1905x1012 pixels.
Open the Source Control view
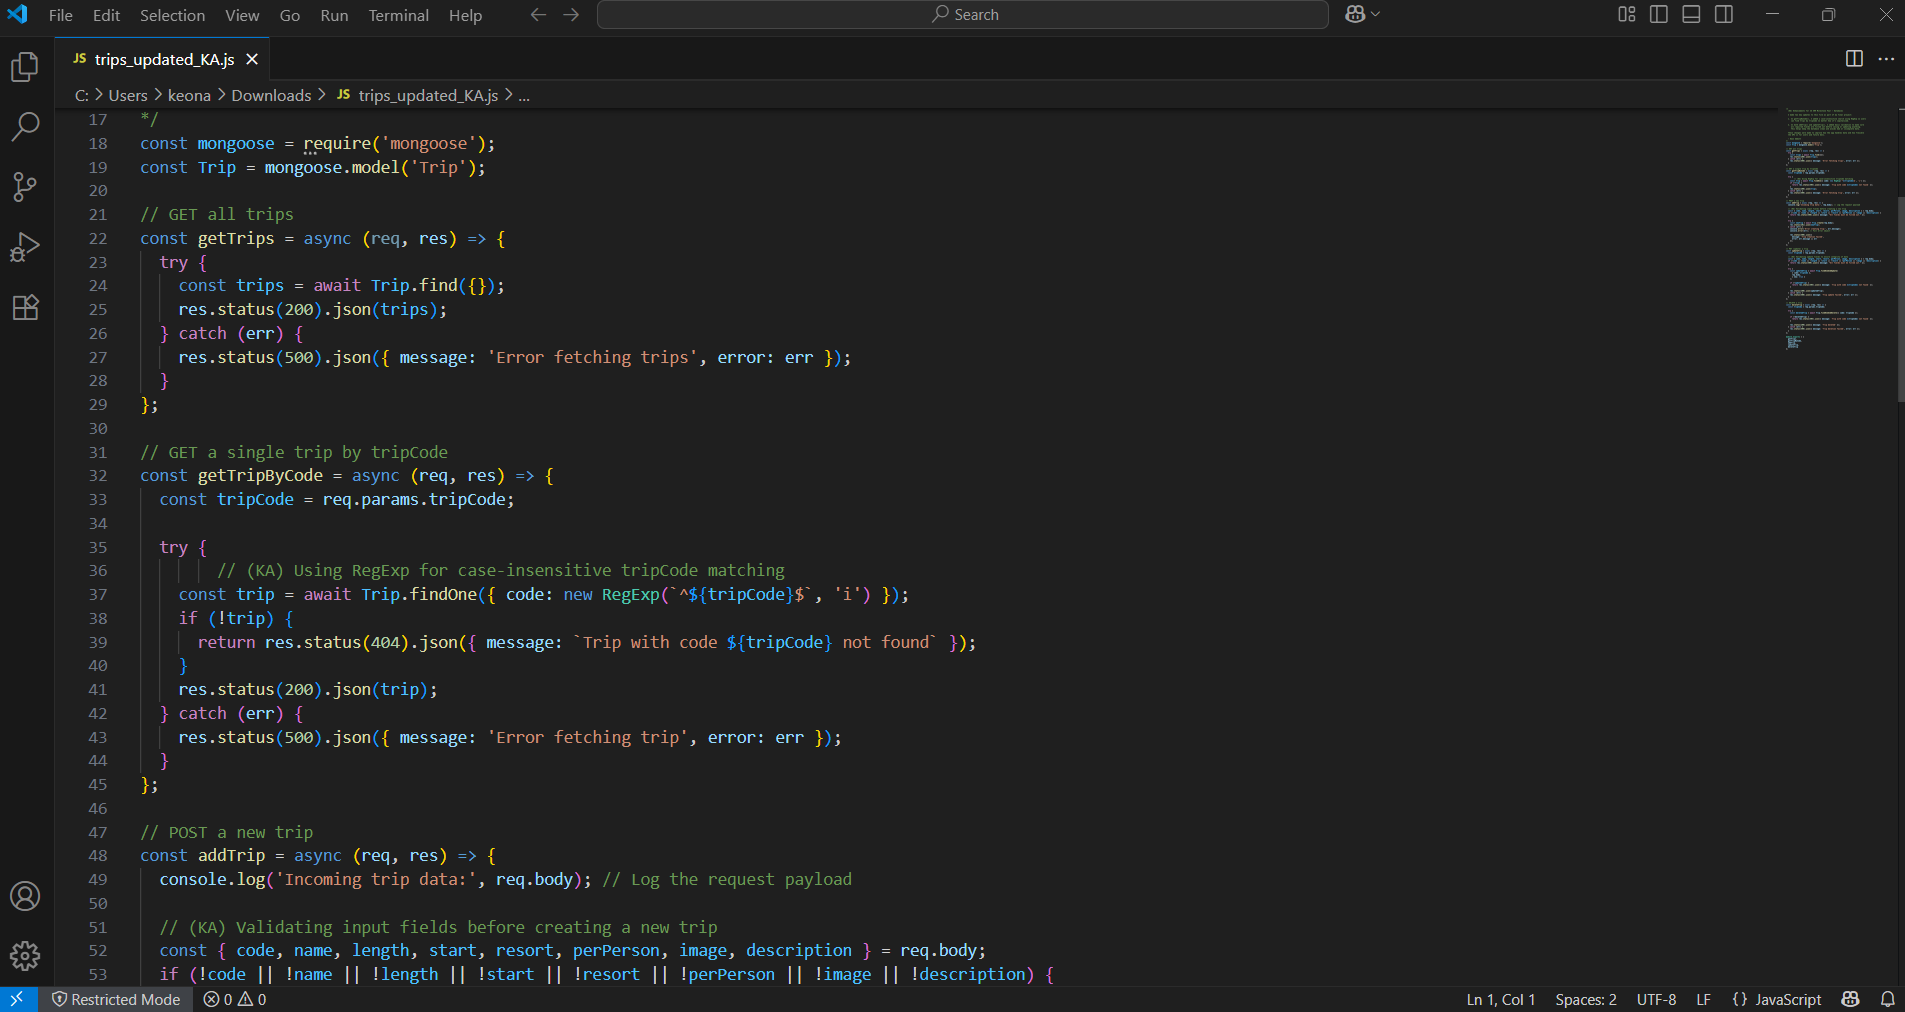(x=25, y=186)
